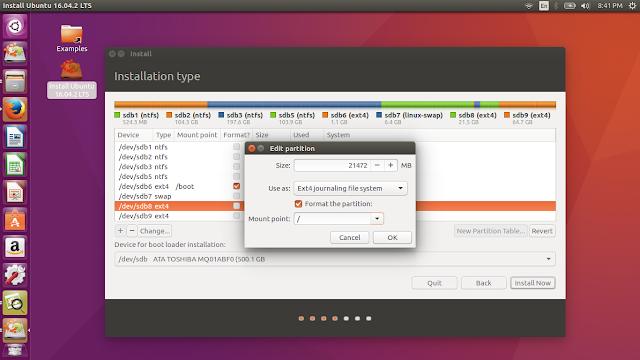Open Firefox from the launcher
The width and height of the screenshot is (640, 360).
click(15, 109)
